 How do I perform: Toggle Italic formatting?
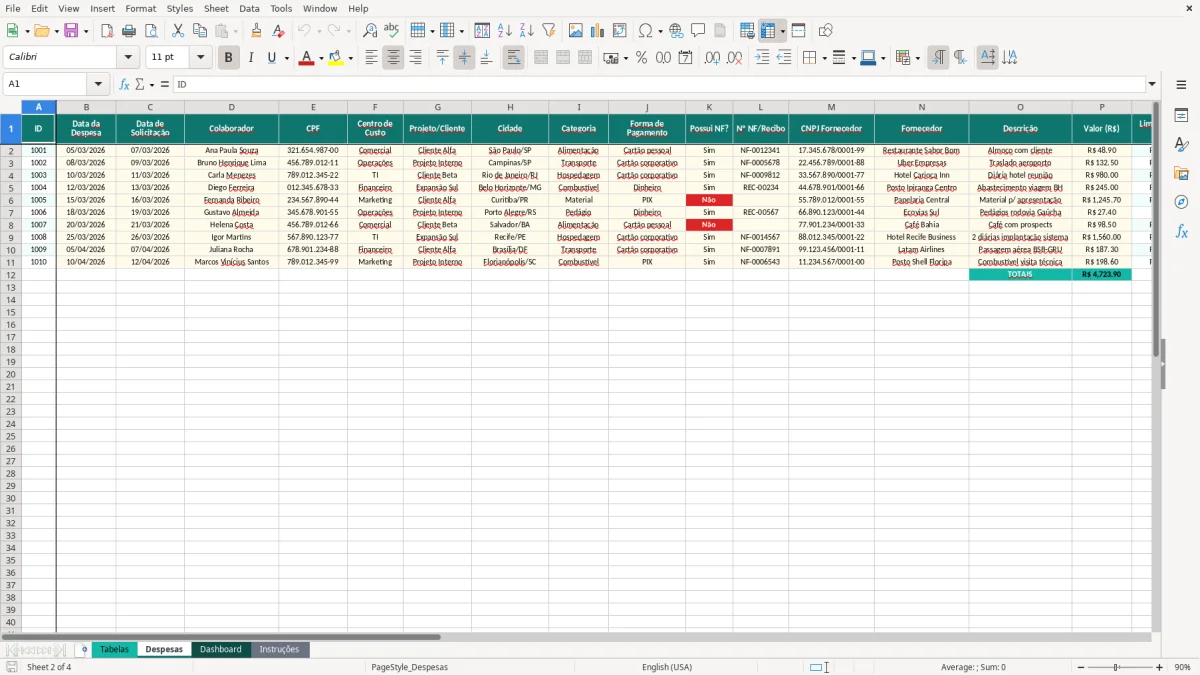[x=250, y=58]
